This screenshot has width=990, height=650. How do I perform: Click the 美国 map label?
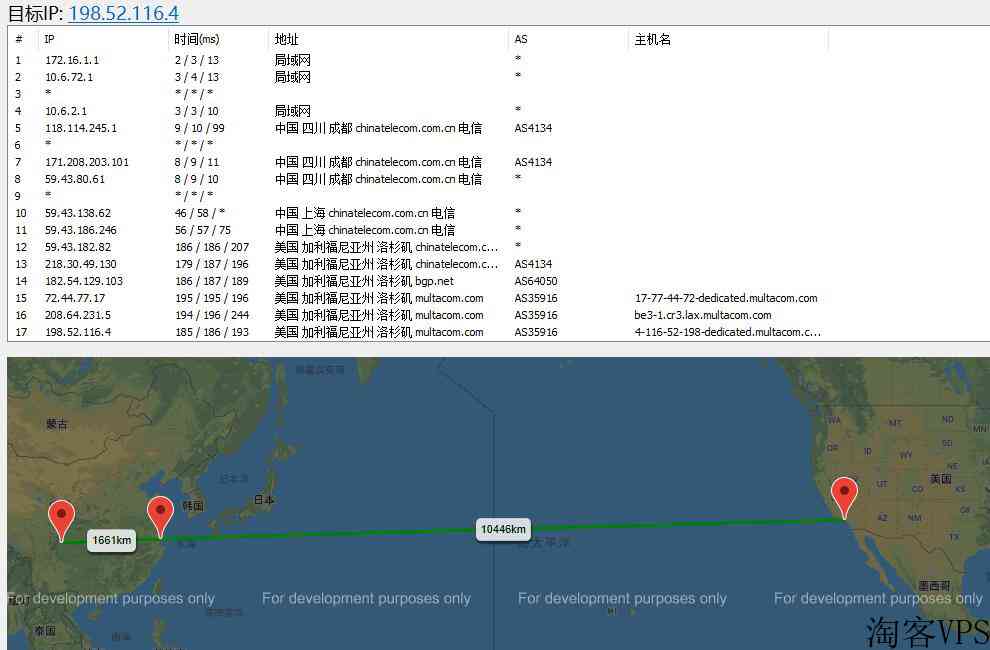[x=941, y=479]
